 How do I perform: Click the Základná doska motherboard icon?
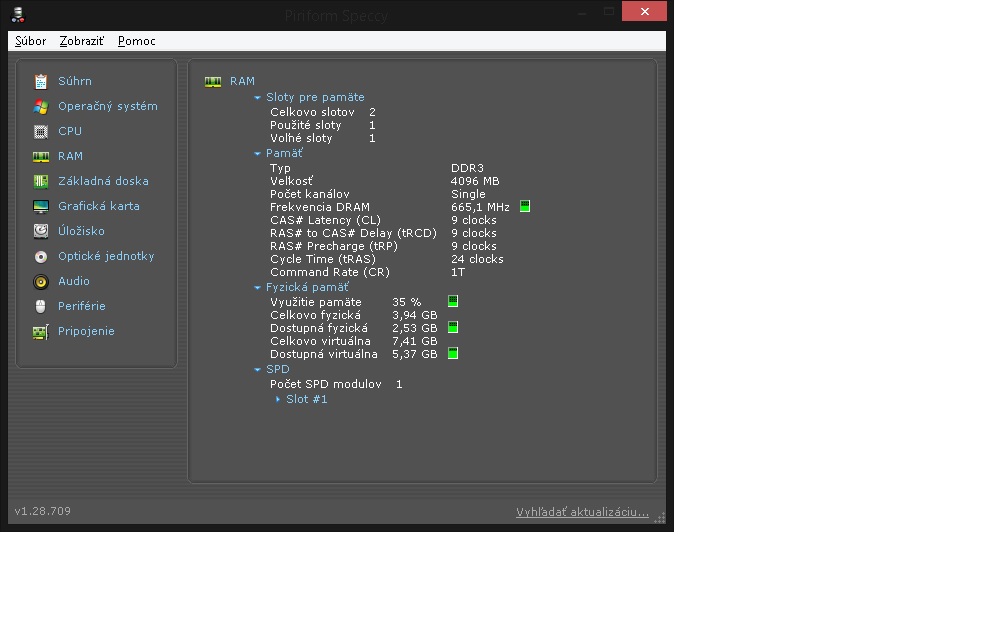tap(40, 182)
